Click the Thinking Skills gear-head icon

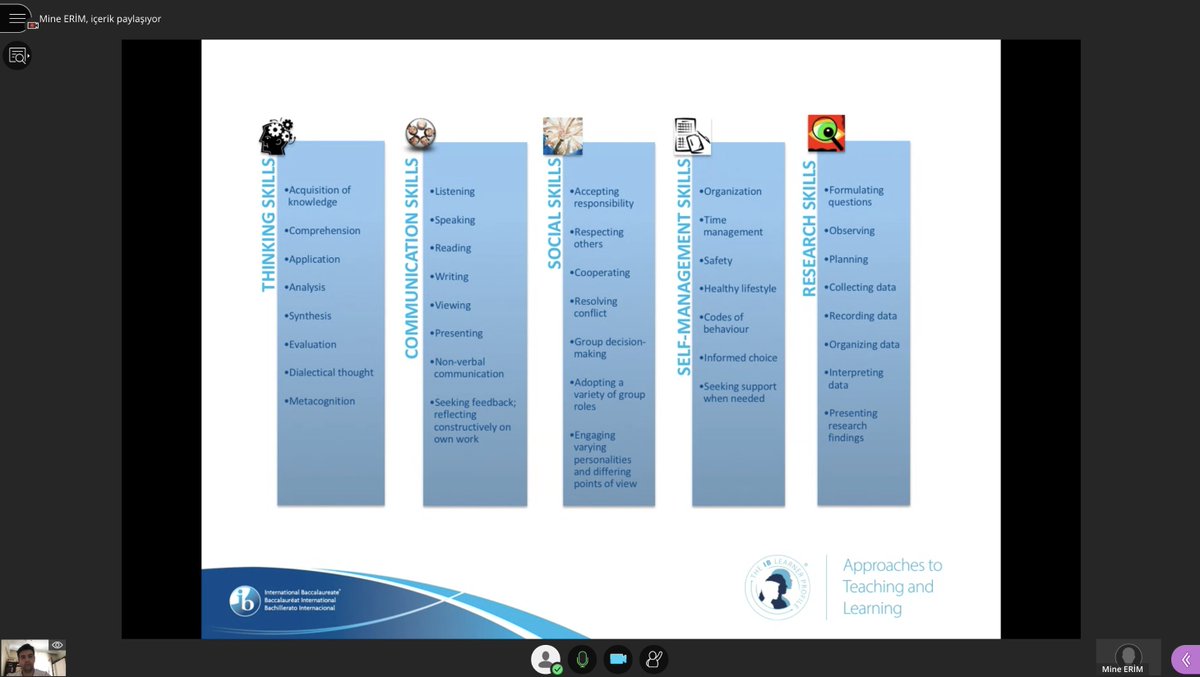coord(274,131)
